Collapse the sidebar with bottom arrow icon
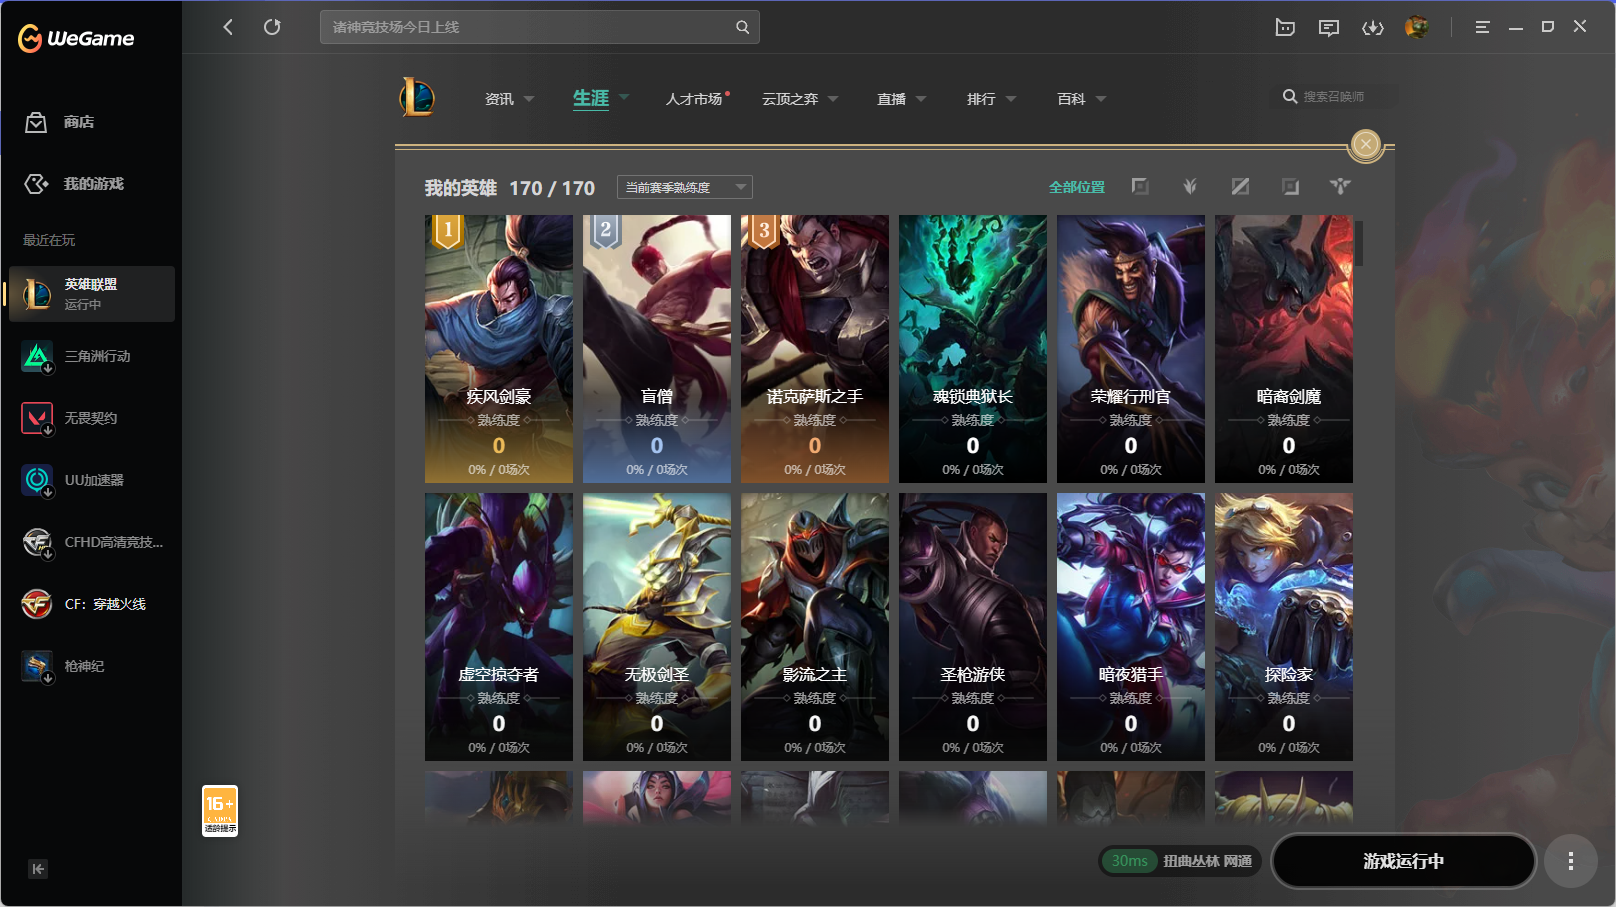The height and width of the screenshot is (907, 1616). pyautogui.click(x=38, y=869)
